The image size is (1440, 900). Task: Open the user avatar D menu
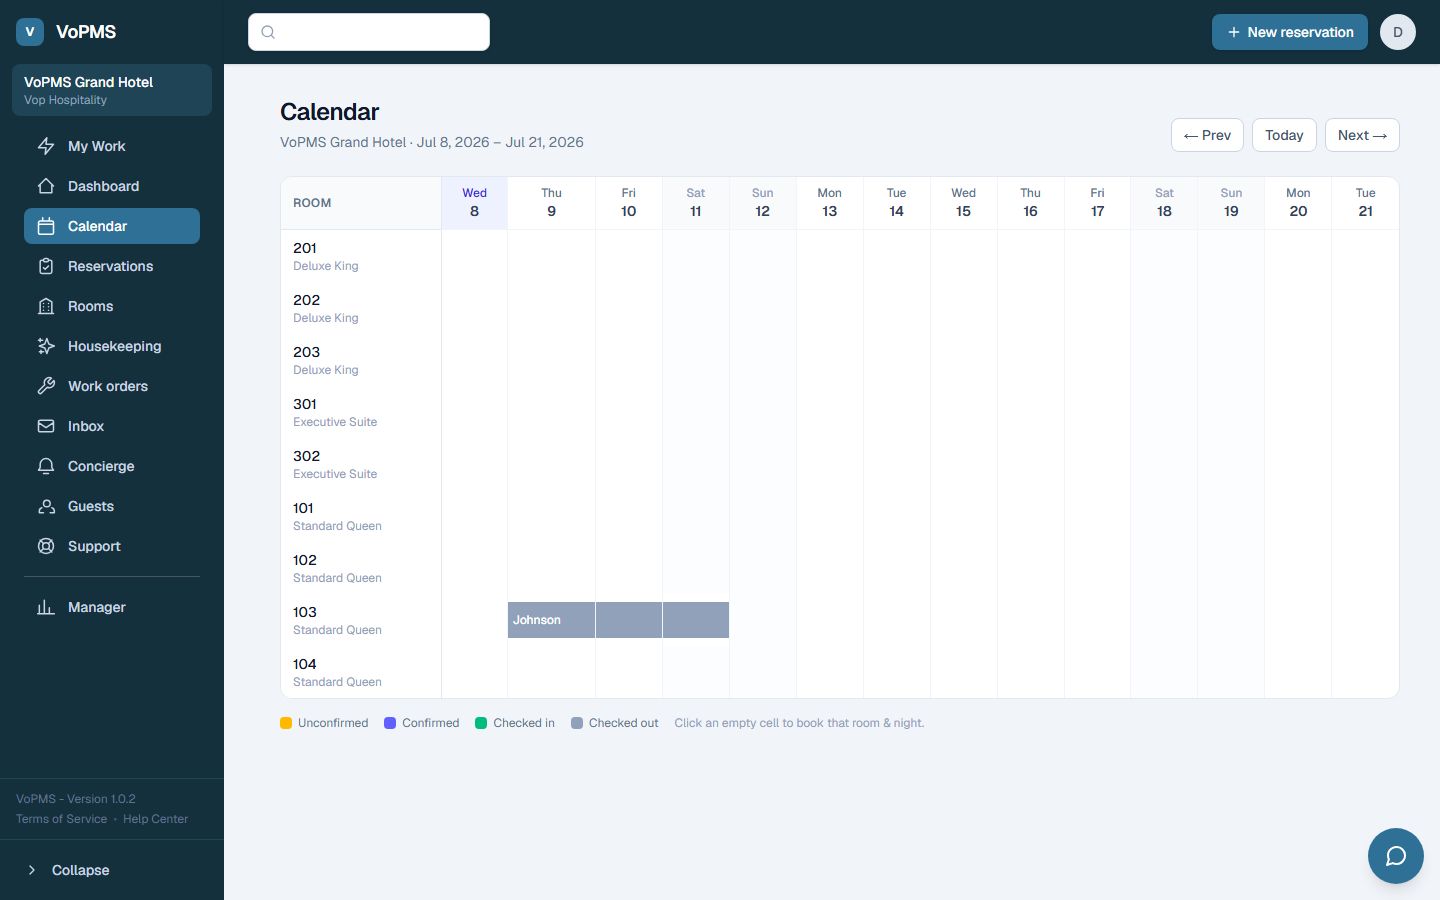point(1398,32)
